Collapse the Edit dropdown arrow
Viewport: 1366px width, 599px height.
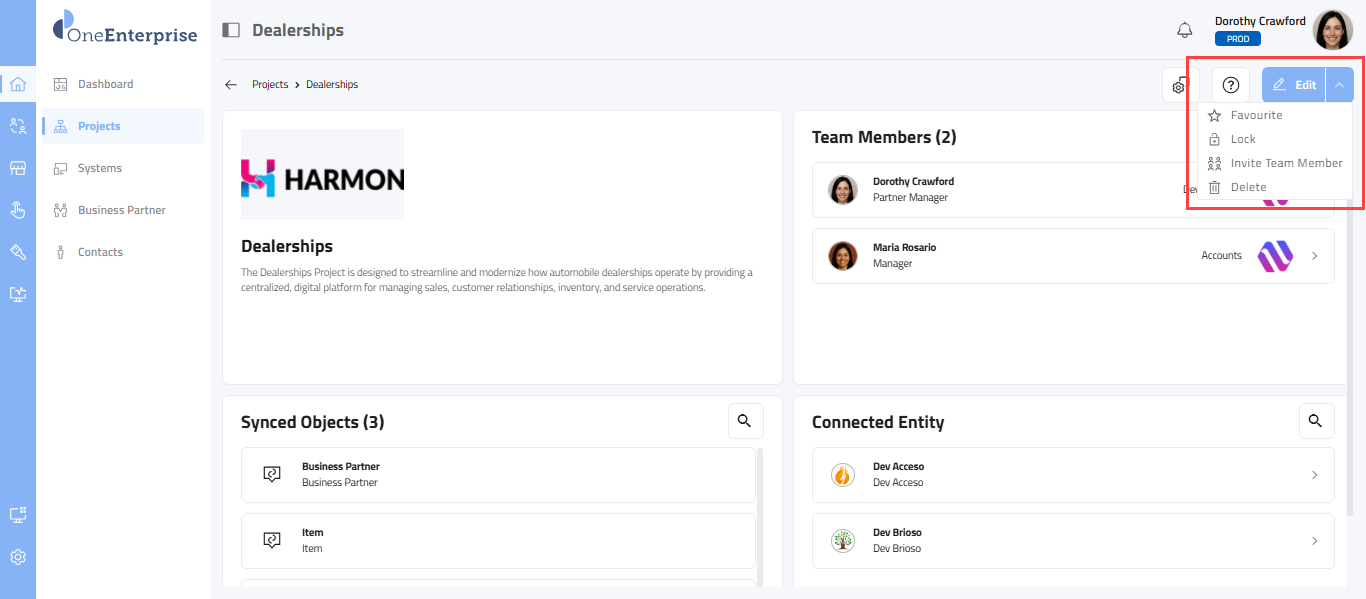[1340, 85]
